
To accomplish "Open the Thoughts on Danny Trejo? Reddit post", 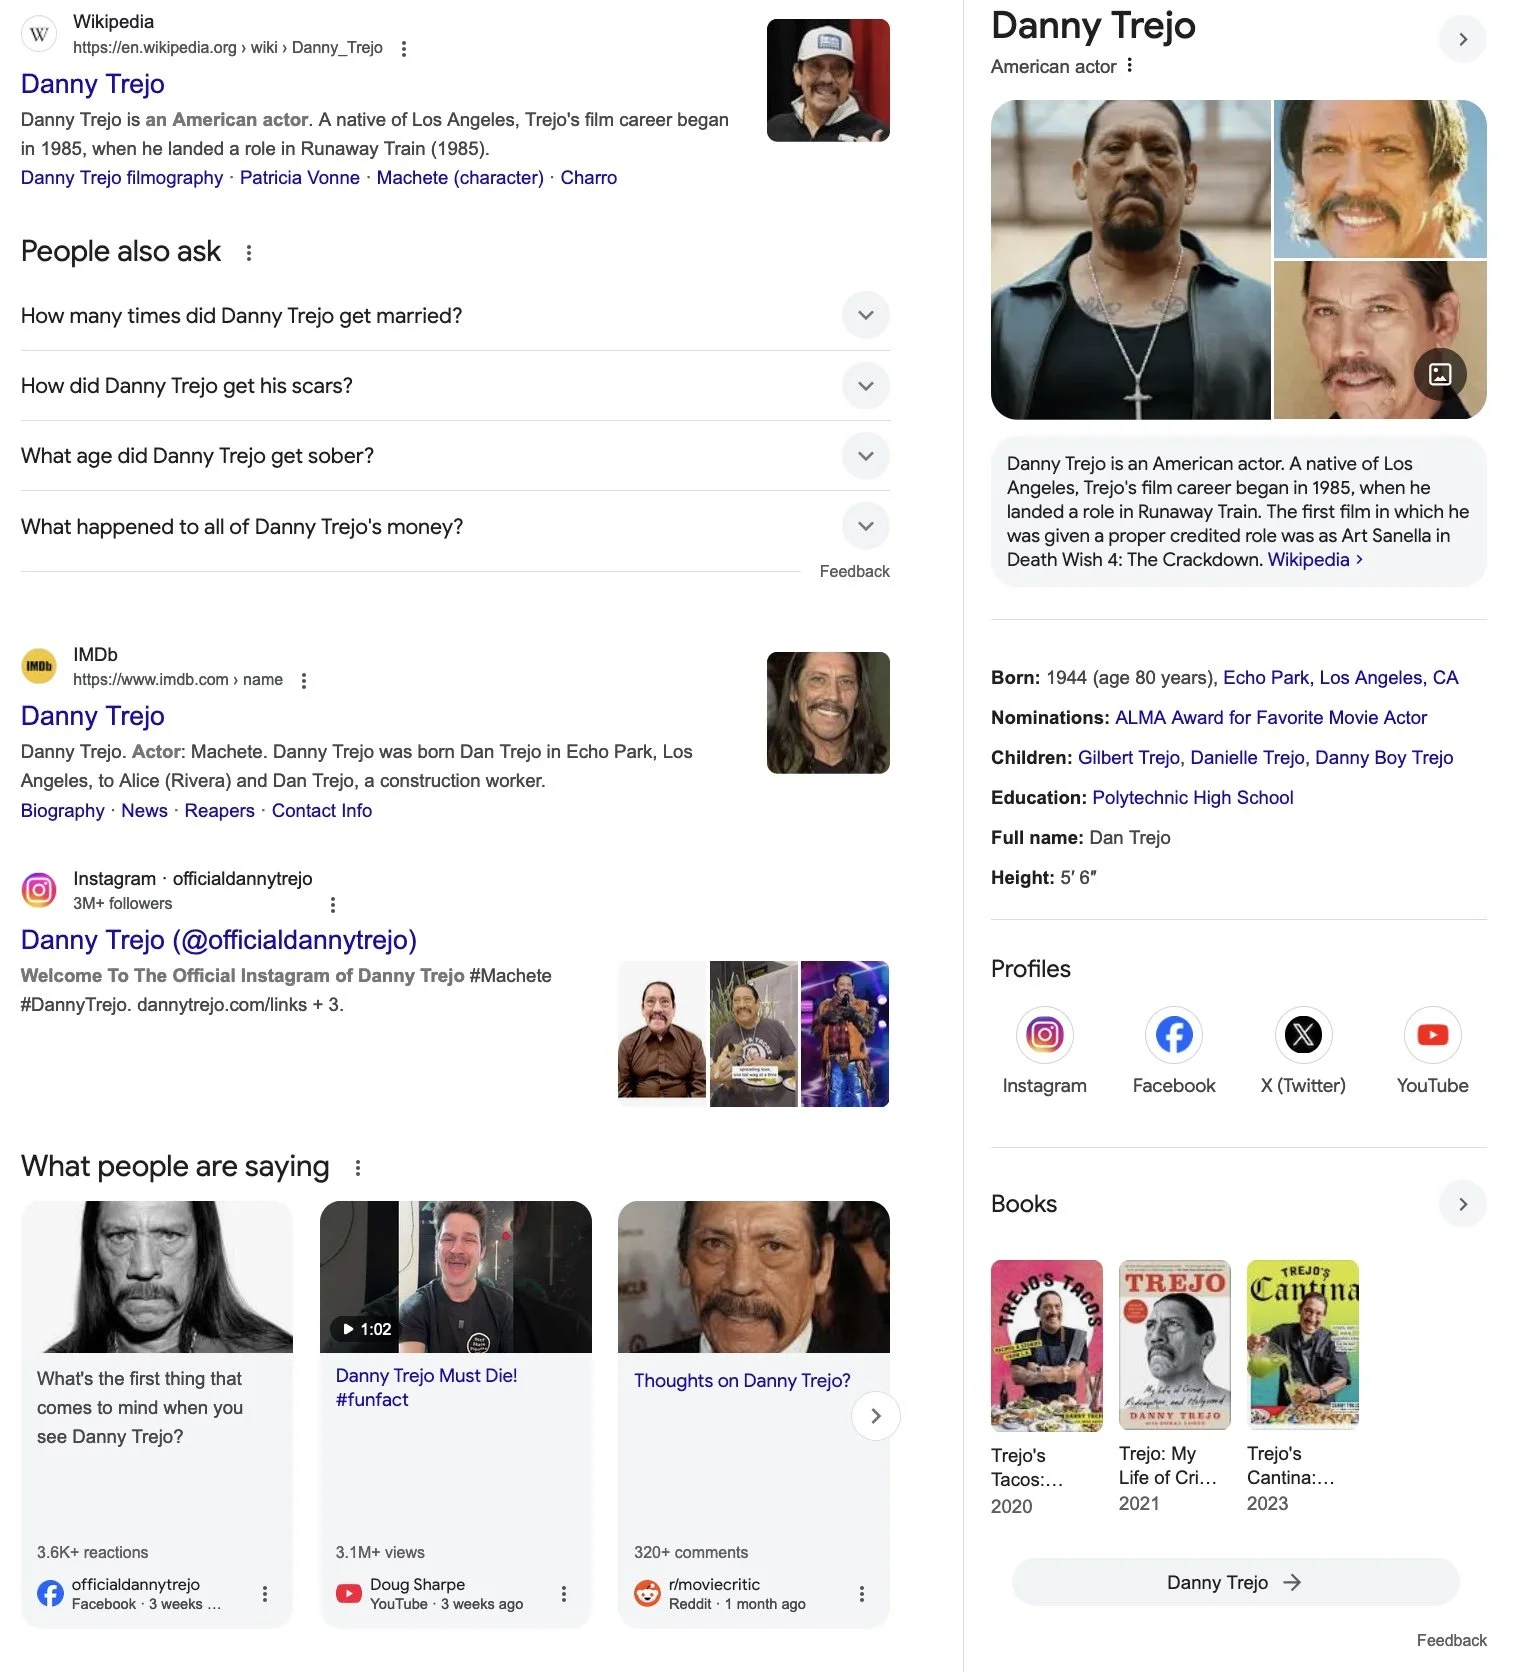I will coord(742,1380).
